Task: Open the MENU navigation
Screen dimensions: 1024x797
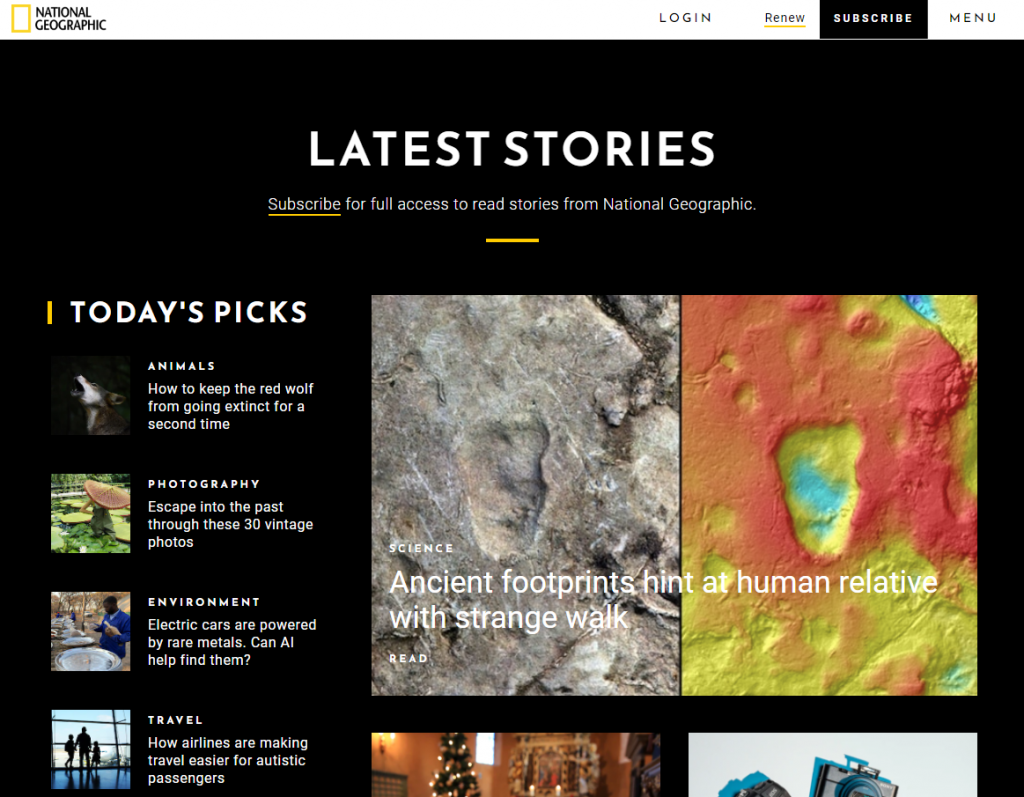Action: (973, 18)
